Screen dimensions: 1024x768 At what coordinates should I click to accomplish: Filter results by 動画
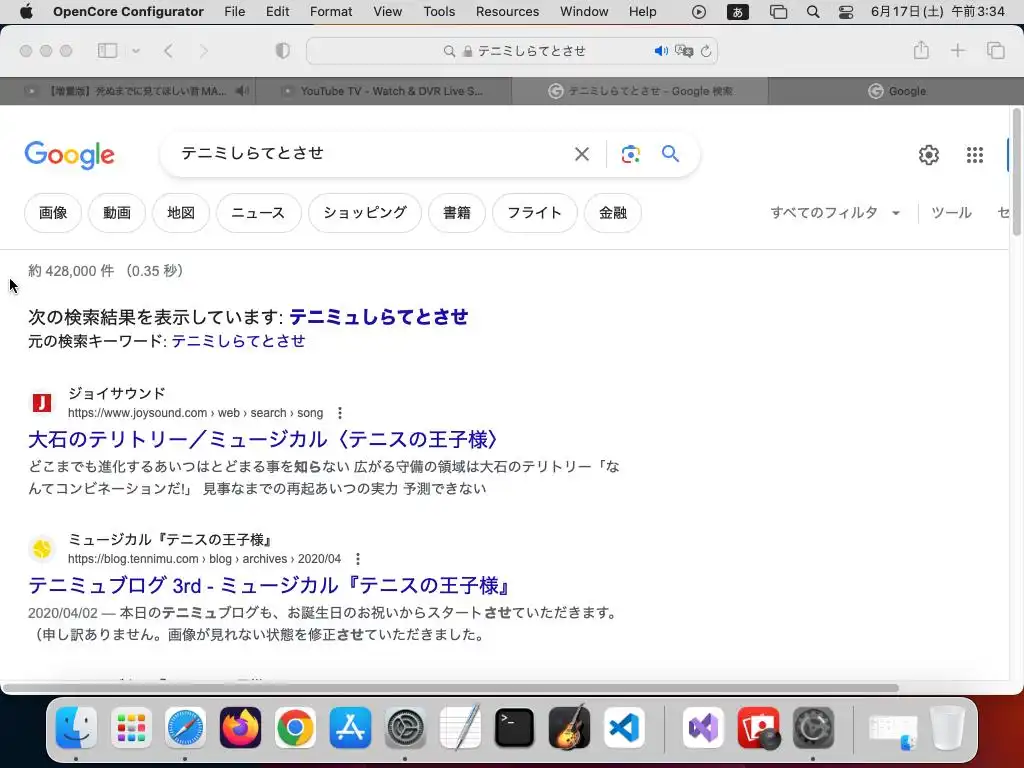[x=117, y=213]
